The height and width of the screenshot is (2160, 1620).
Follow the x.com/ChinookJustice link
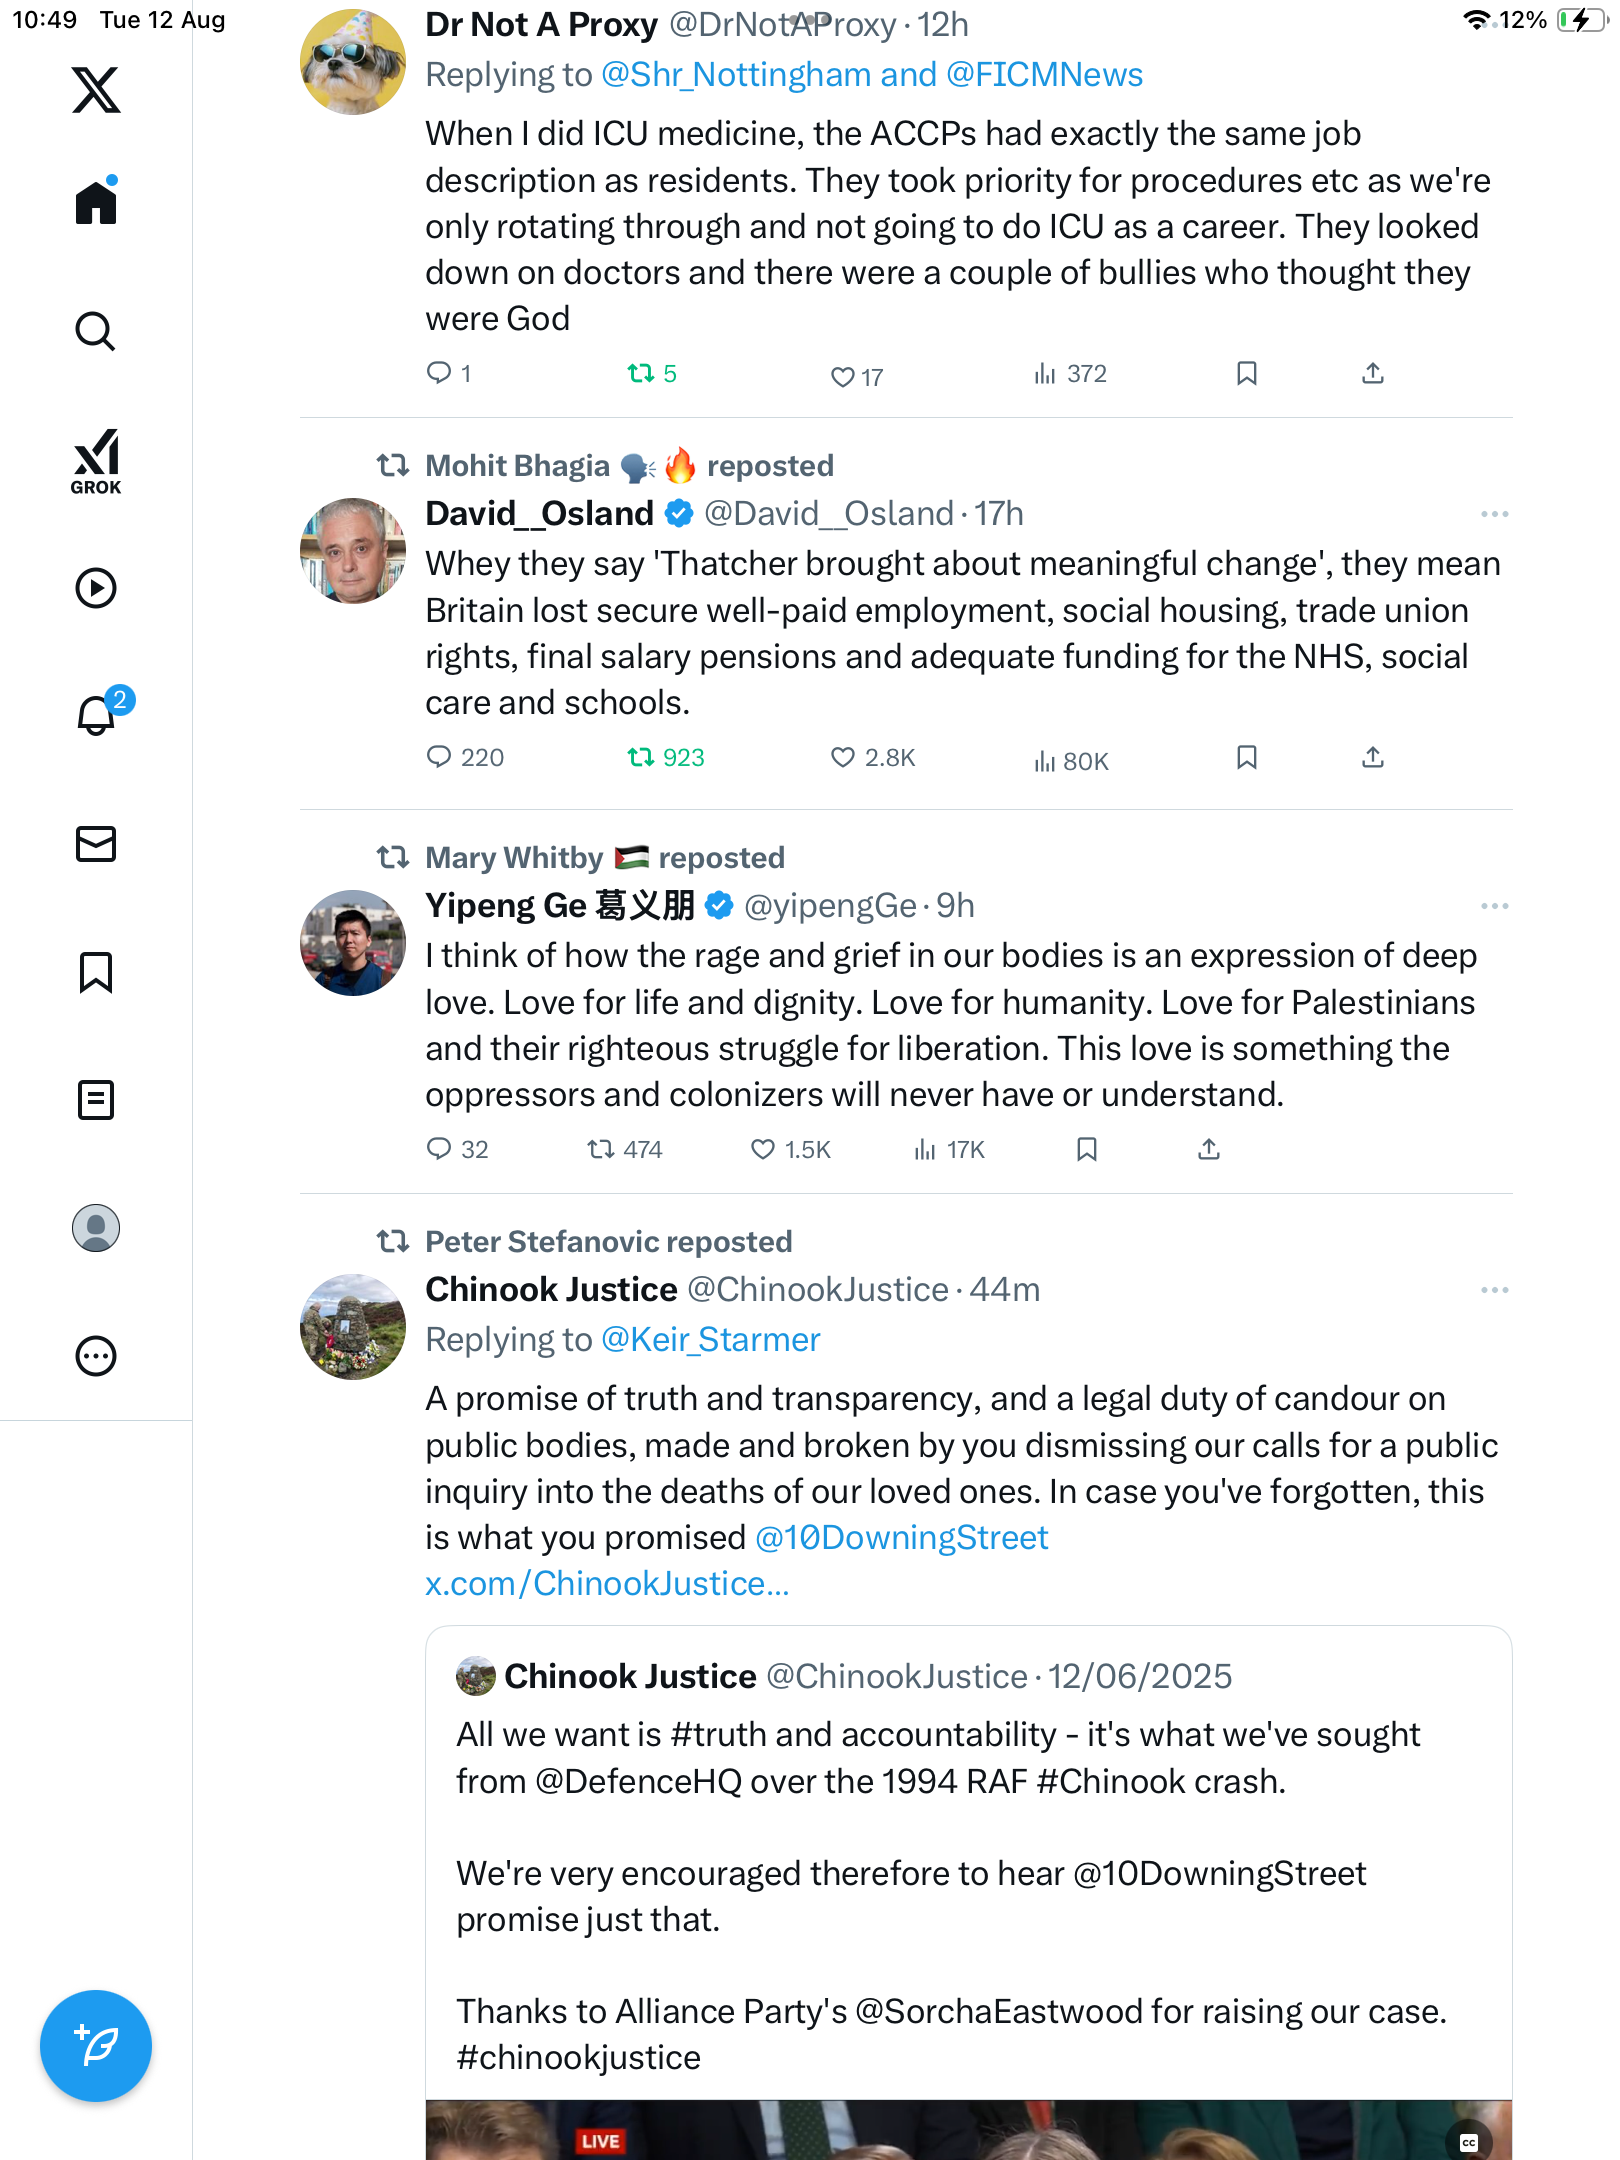(607, 1584)
